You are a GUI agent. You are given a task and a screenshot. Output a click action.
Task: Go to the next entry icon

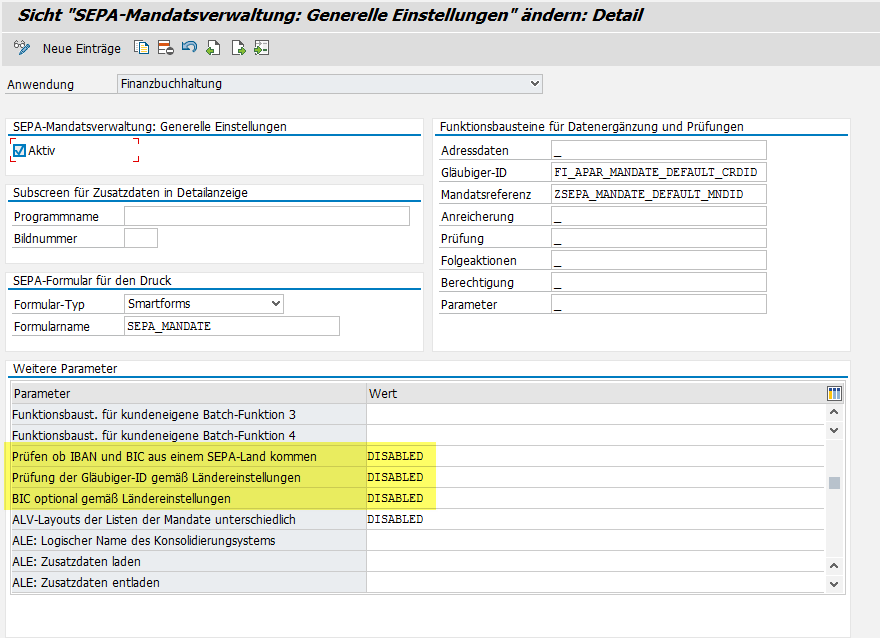point(238,48)
